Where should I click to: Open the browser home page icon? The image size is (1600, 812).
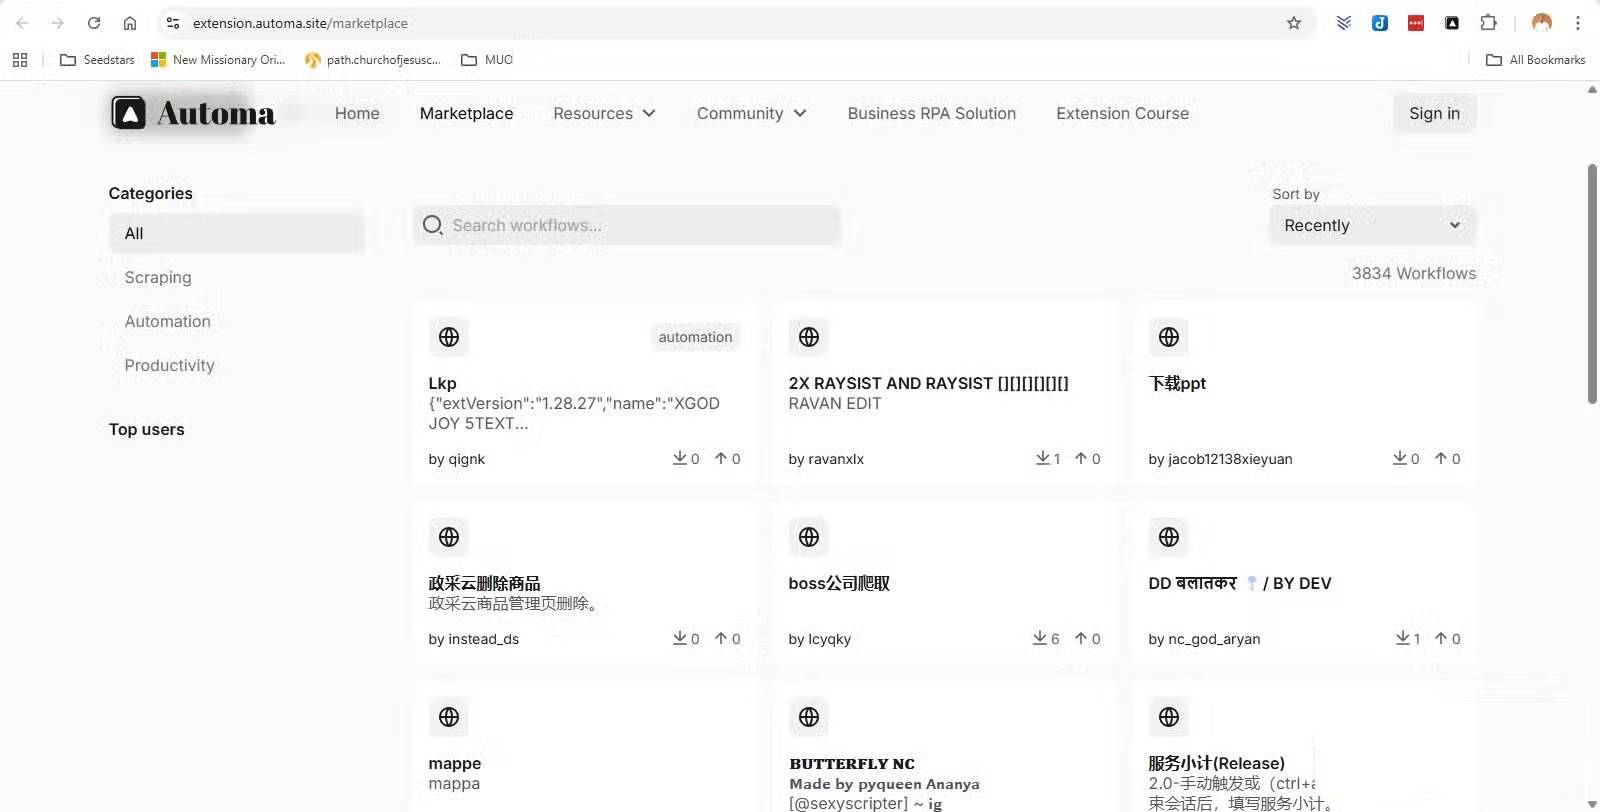click(130, 23)
